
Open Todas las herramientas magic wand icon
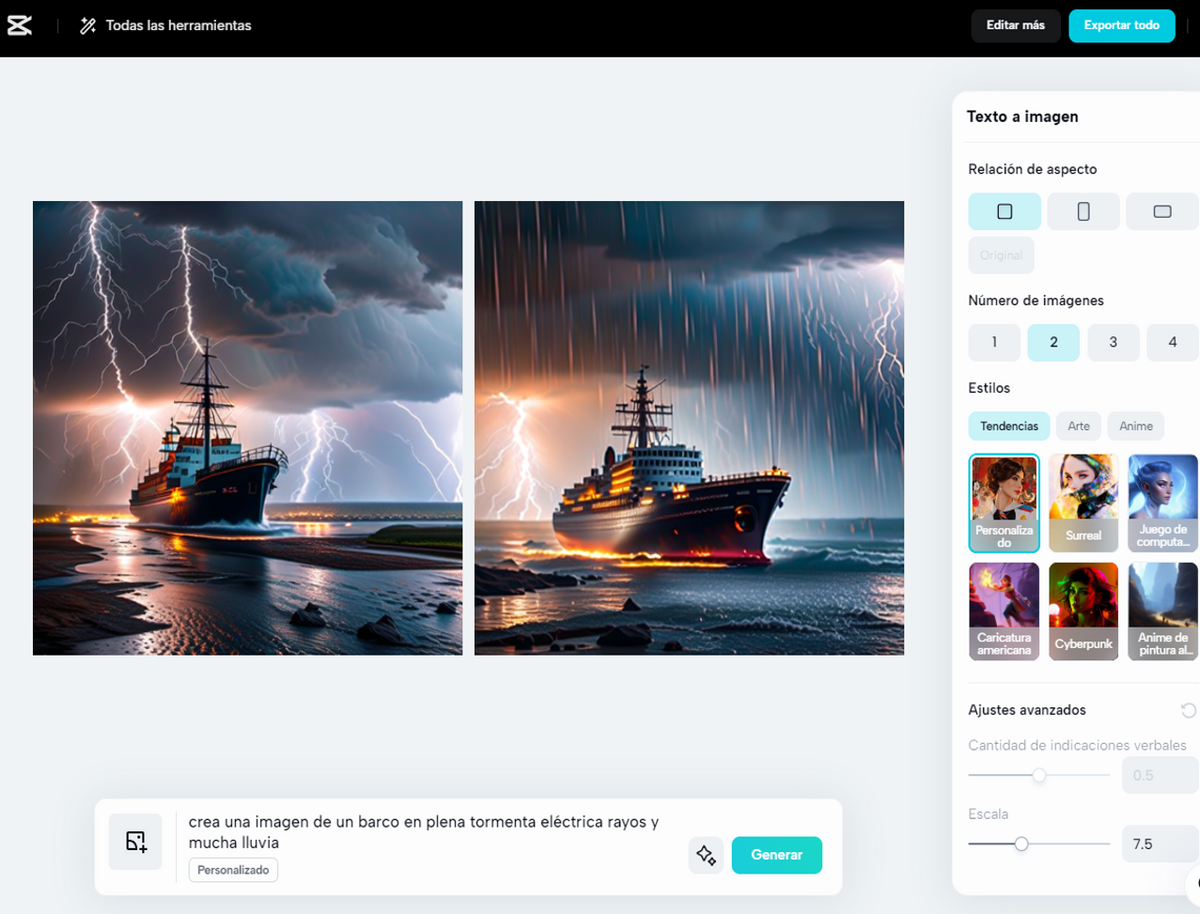coord(88,26)
